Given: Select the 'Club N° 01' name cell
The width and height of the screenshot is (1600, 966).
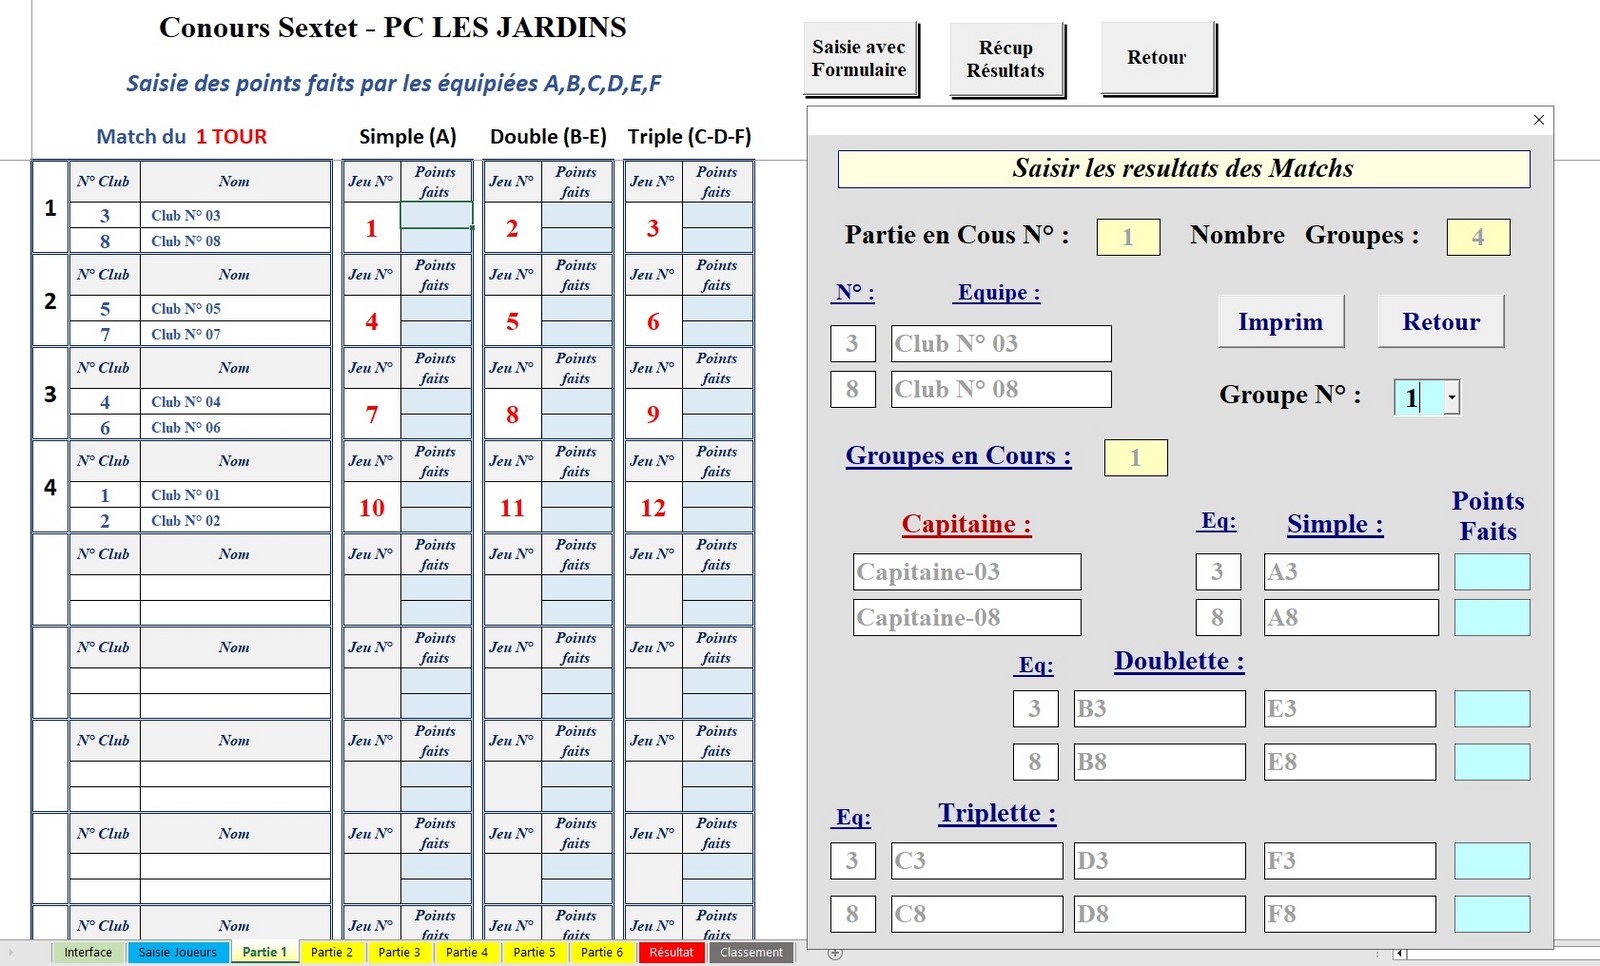Looking at the screenshot, I should click(x=235, y=494).
